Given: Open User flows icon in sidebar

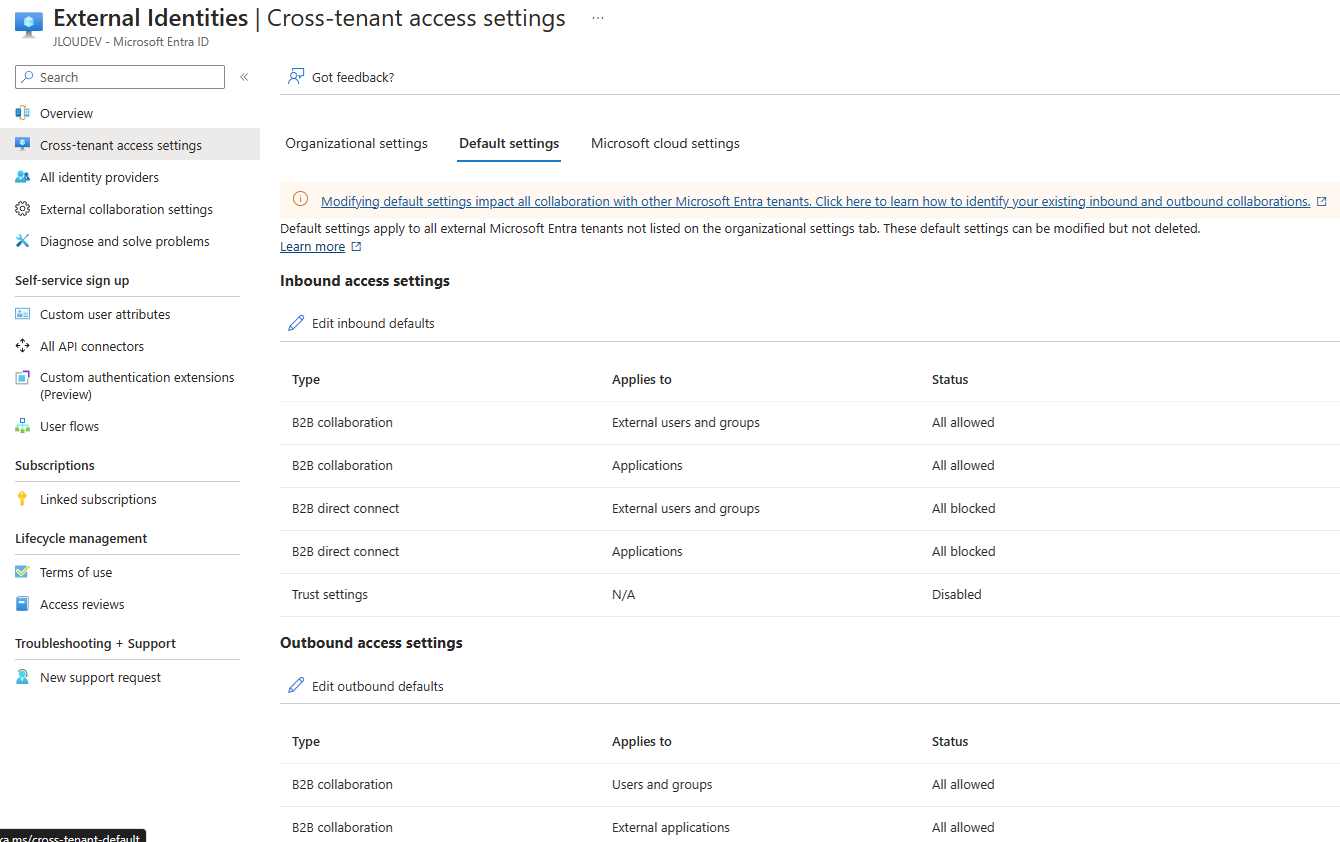Looking at the screenshot, I should (22, 426).
